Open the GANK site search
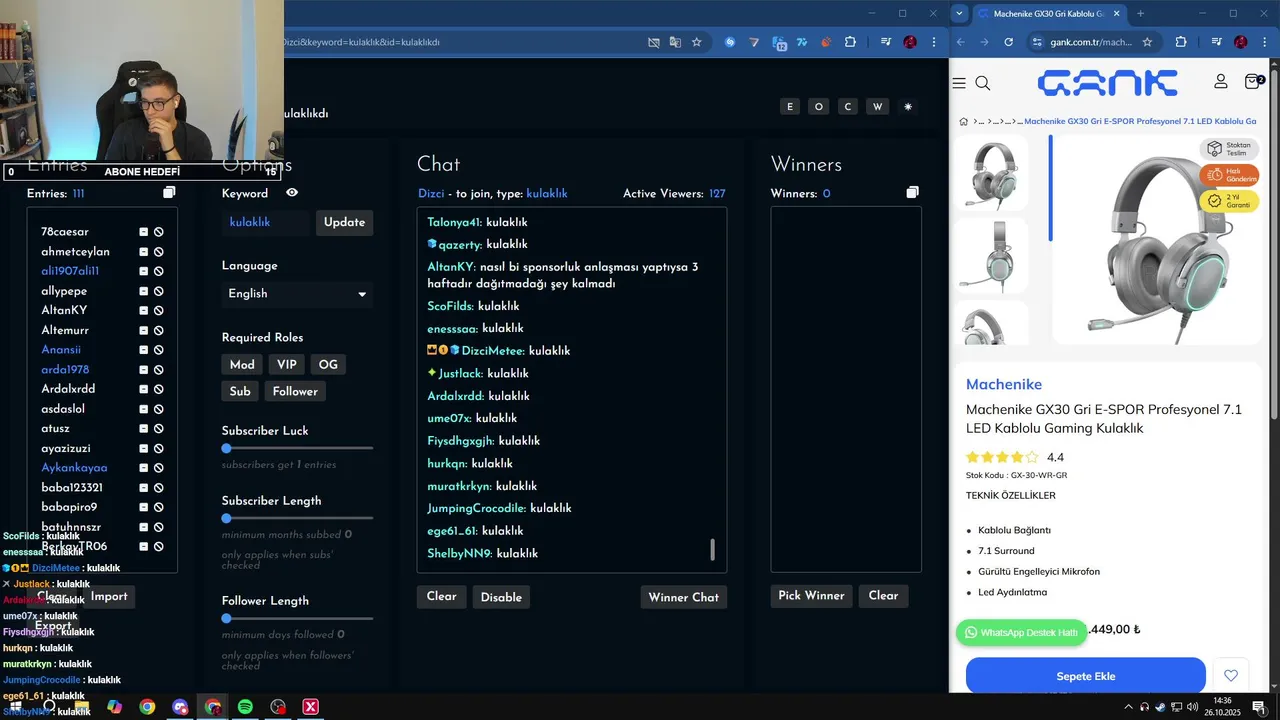The image size is (1280, 720). tap(983, 83)
